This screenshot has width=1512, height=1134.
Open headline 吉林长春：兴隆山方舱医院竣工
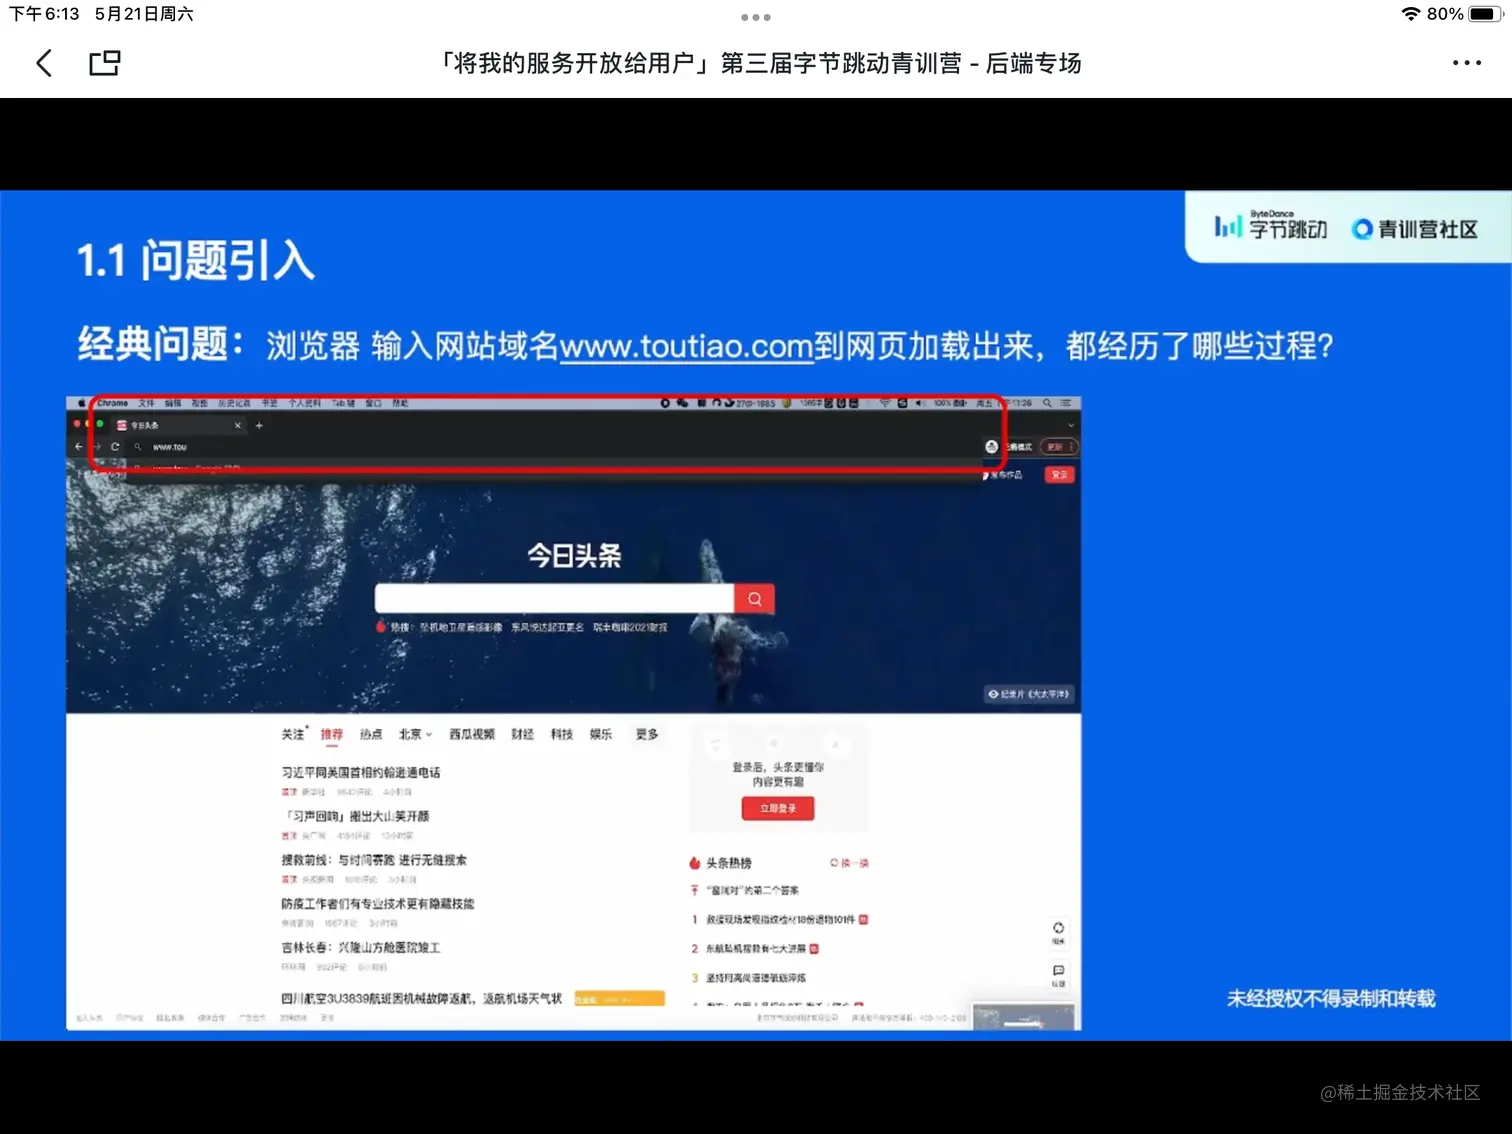(x=361, y=947)
